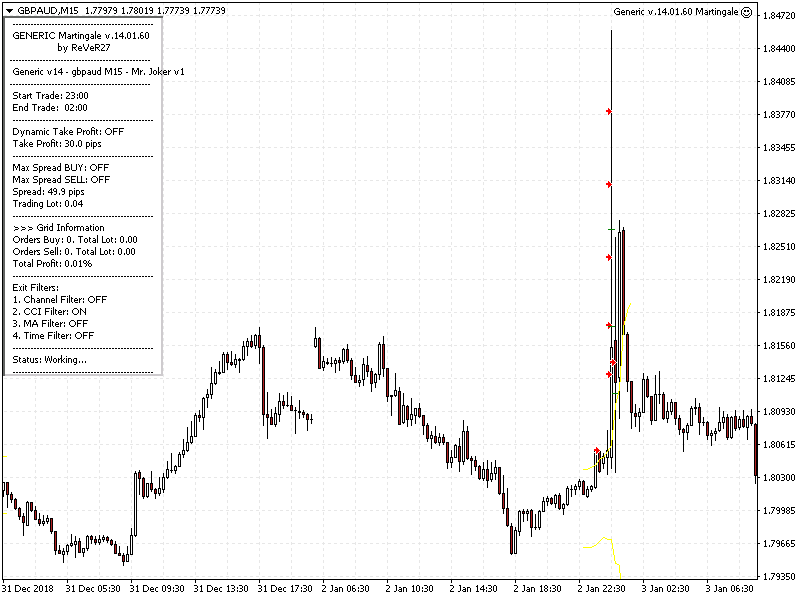Screen dimensions: 800x600
Task: Click the '31 Dec 13:30' time axis label
Action: point(221,589)
